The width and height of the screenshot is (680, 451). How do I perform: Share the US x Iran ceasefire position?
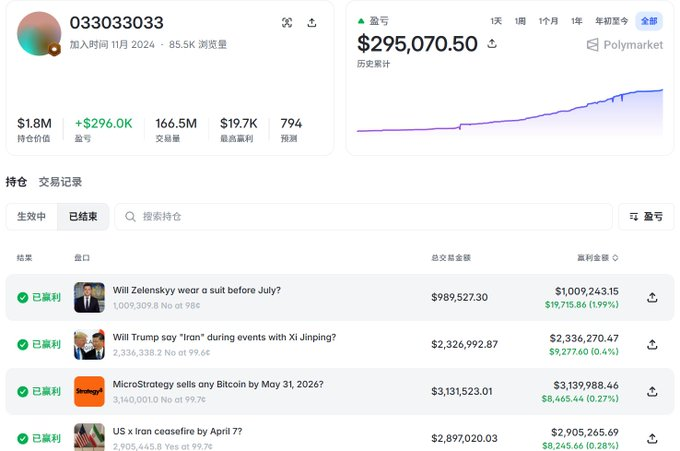point(652,438)
